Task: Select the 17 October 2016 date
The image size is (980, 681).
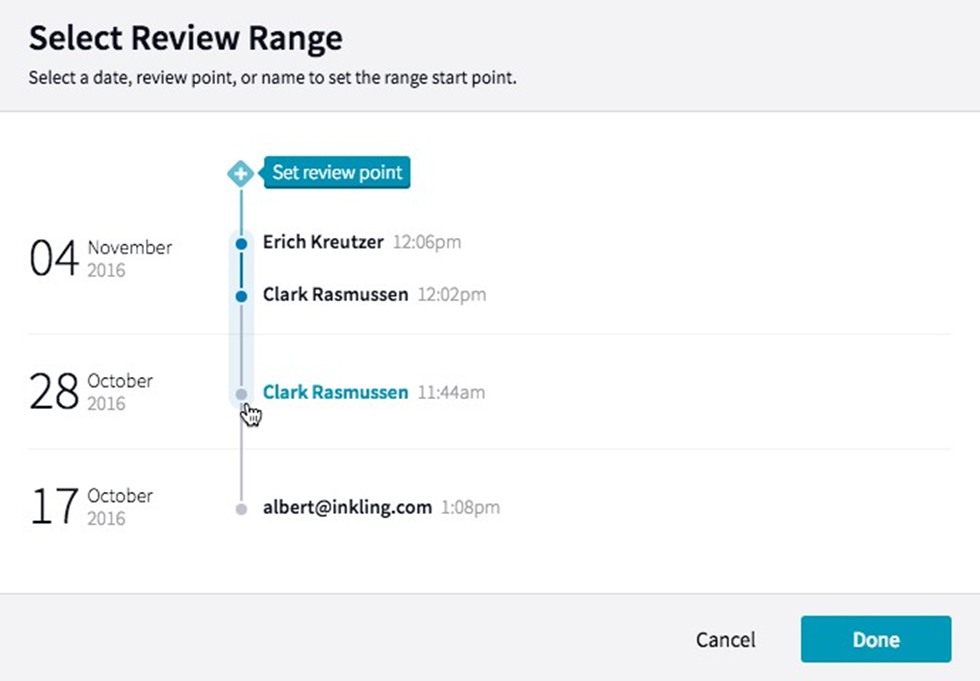Action: [x=90, y=507]
